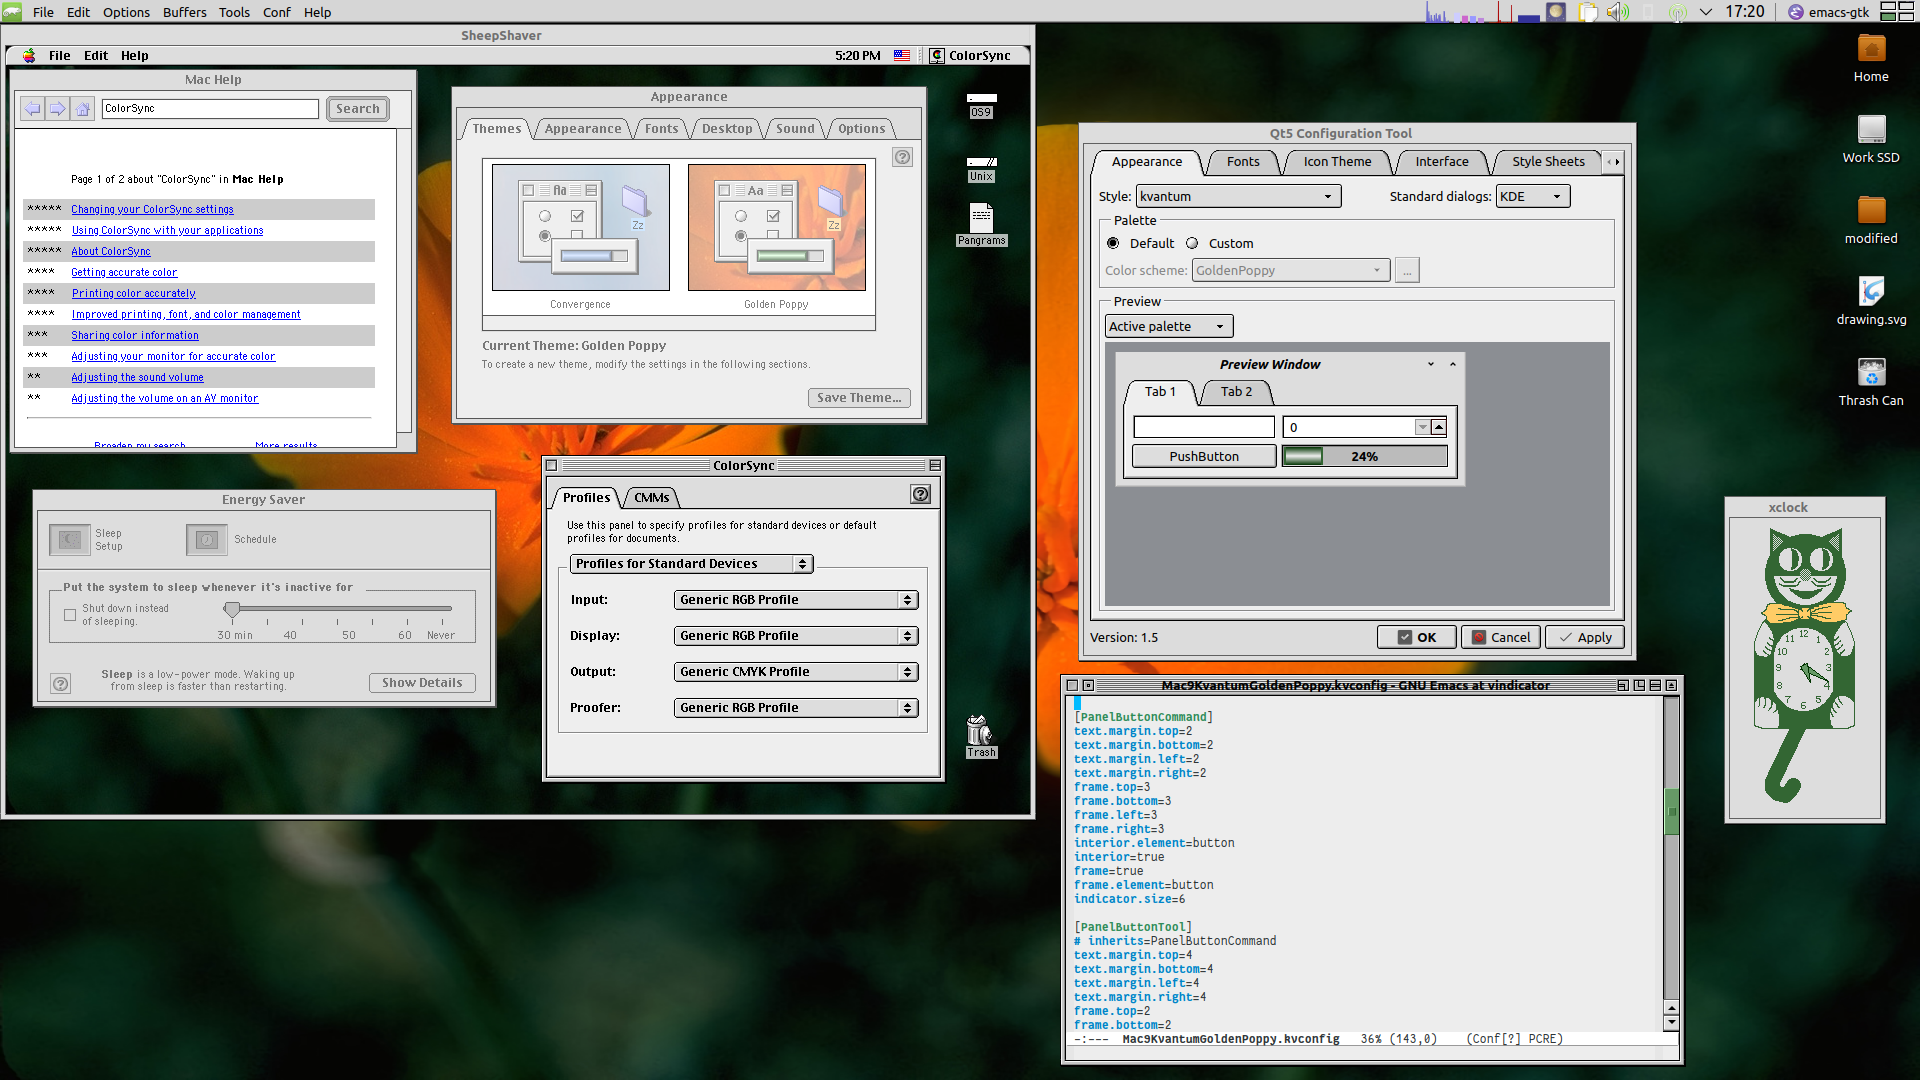
Task: Click the sleep inactivity slider handle
Action: point(232,608)
